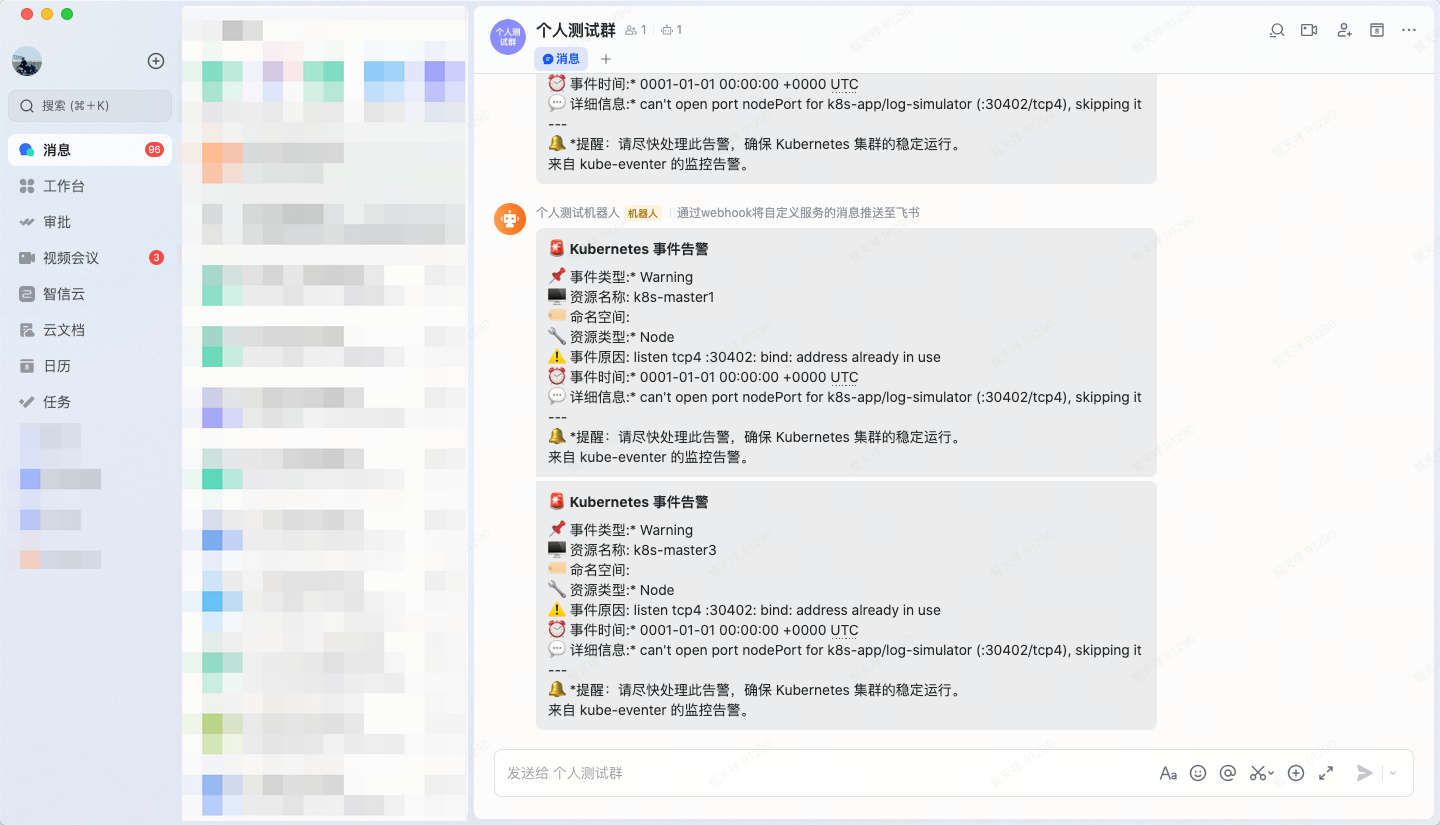Screen dimensions: 1440x825
Task: Expand the message input editor to fullscreen
Action: coord(1326,773)
